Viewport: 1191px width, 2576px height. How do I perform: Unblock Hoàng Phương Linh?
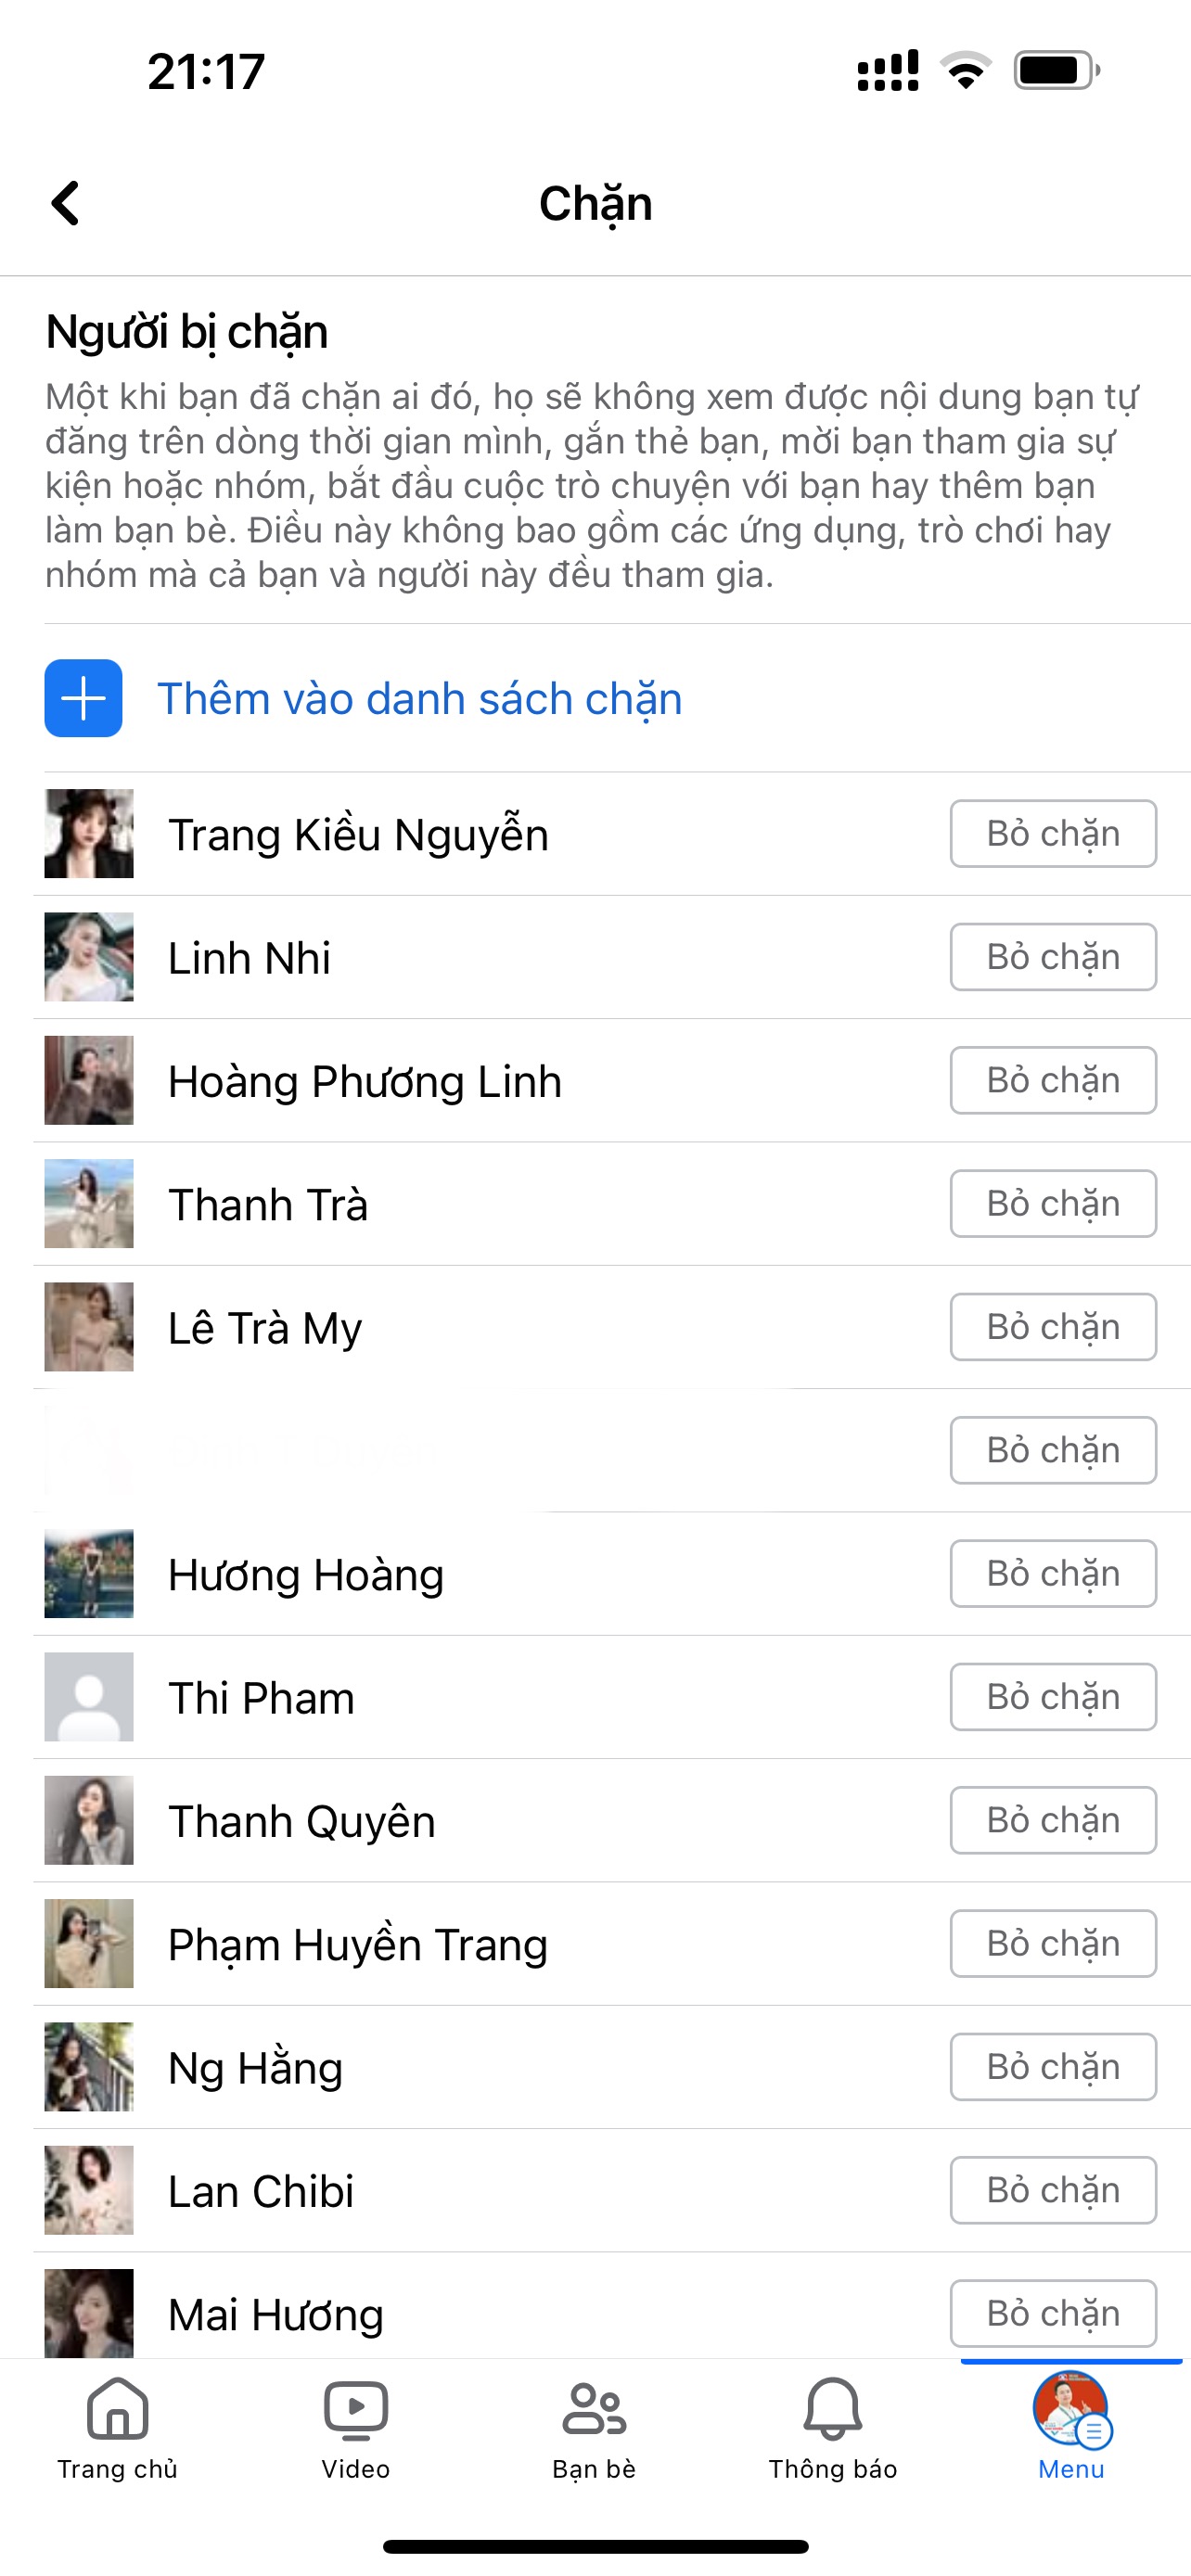[x=1053, y=1081]
